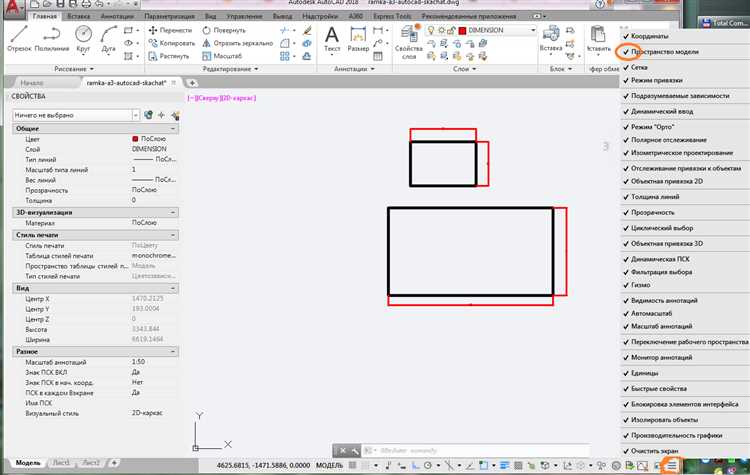Uncheck Координаты in status bar menu
Image resolution: width=750 pixels, height=475 pixels.
click(649, 36)
